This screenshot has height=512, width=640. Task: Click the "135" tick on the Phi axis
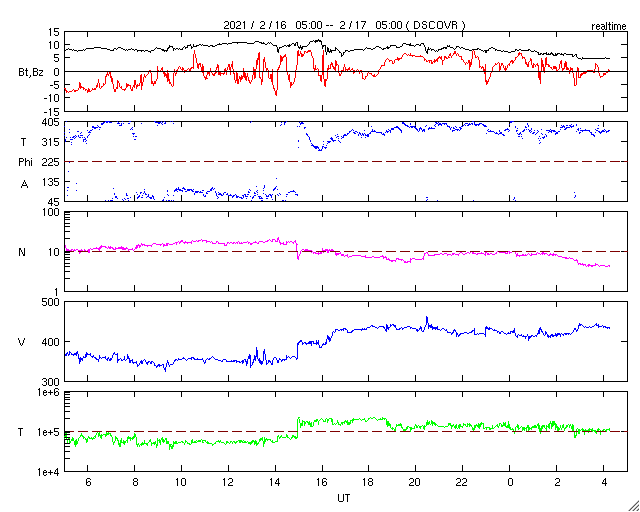51,182
